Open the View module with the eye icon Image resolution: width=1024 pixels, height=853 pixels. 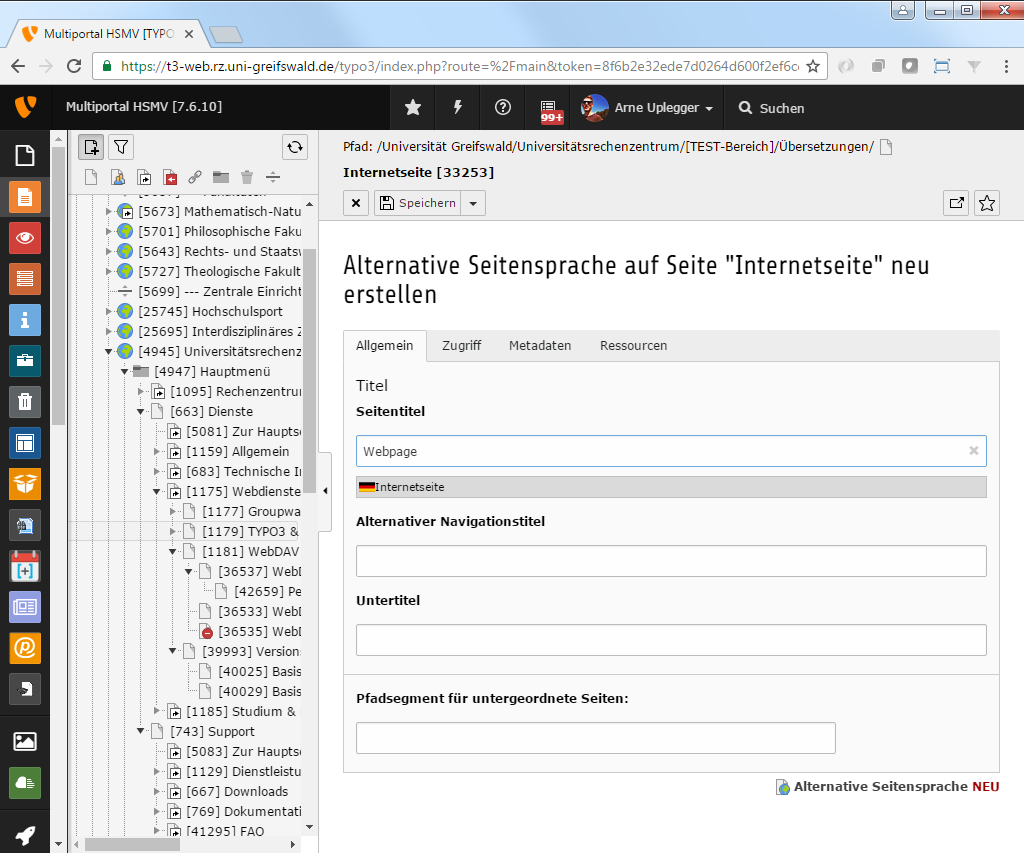[x=25, y=237]
